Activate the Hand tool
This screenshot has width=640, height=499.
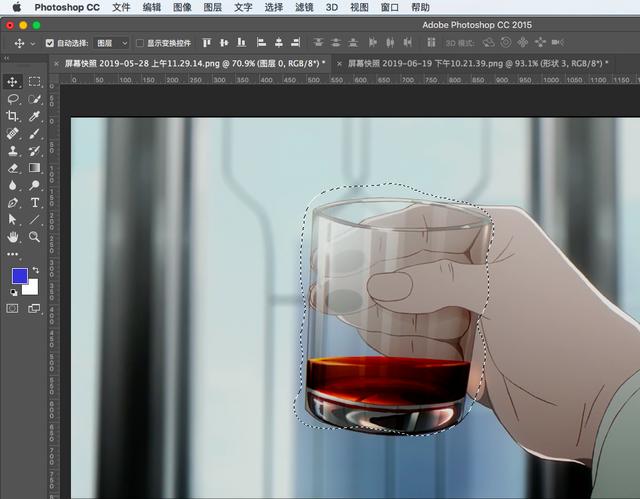[x=12, y=237]
